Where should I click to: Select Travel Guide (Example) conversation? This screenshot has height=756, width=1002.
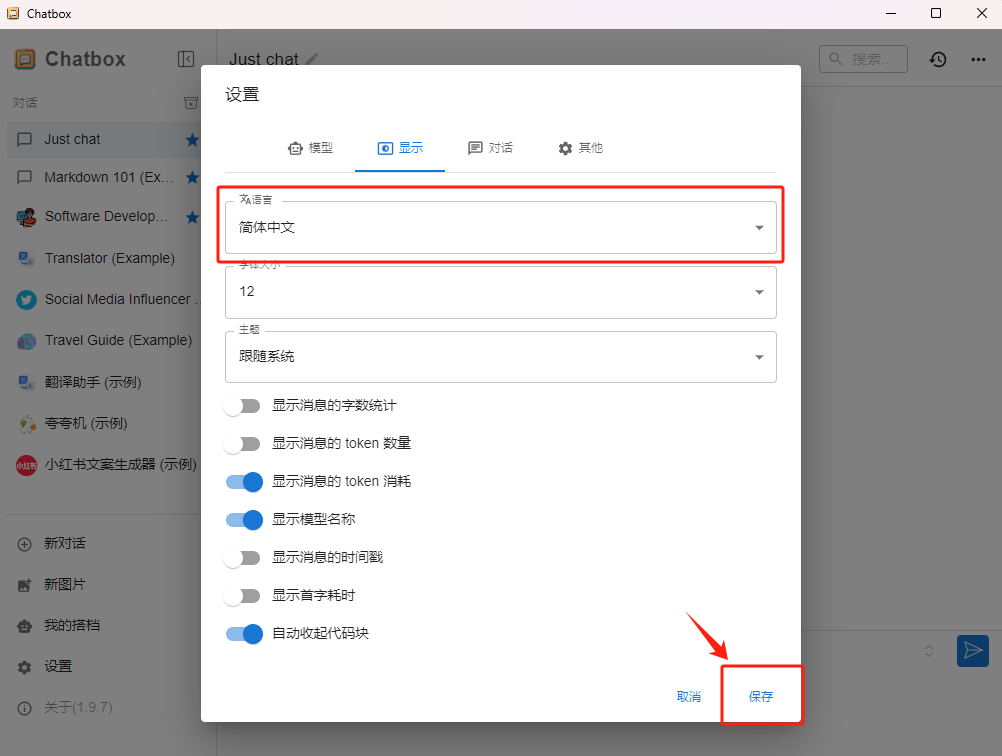[x=103, y=341]
